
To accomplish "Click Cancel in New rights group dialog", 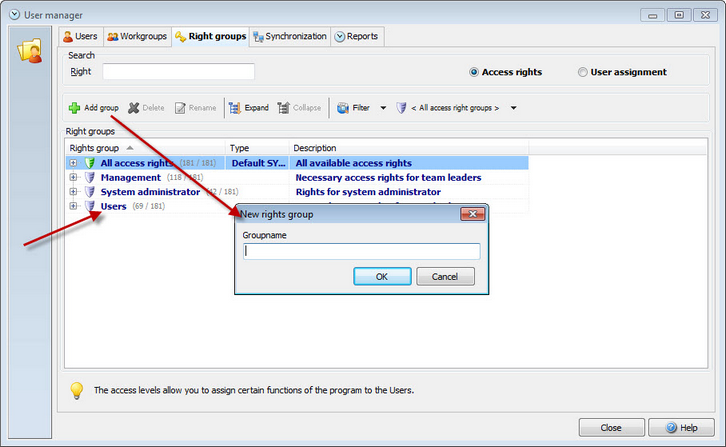I will point(445,277).
